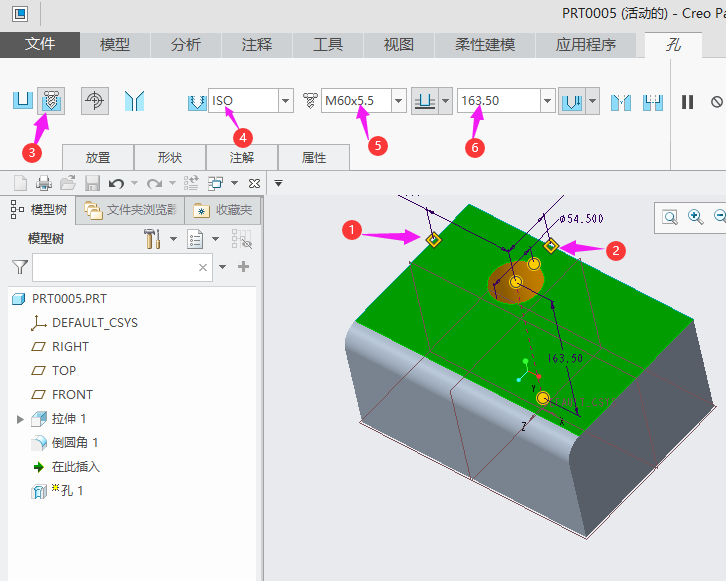This screenshot has height=581, width=726.
Task: Click the windows switch icon
Action: tap(216, 183)
